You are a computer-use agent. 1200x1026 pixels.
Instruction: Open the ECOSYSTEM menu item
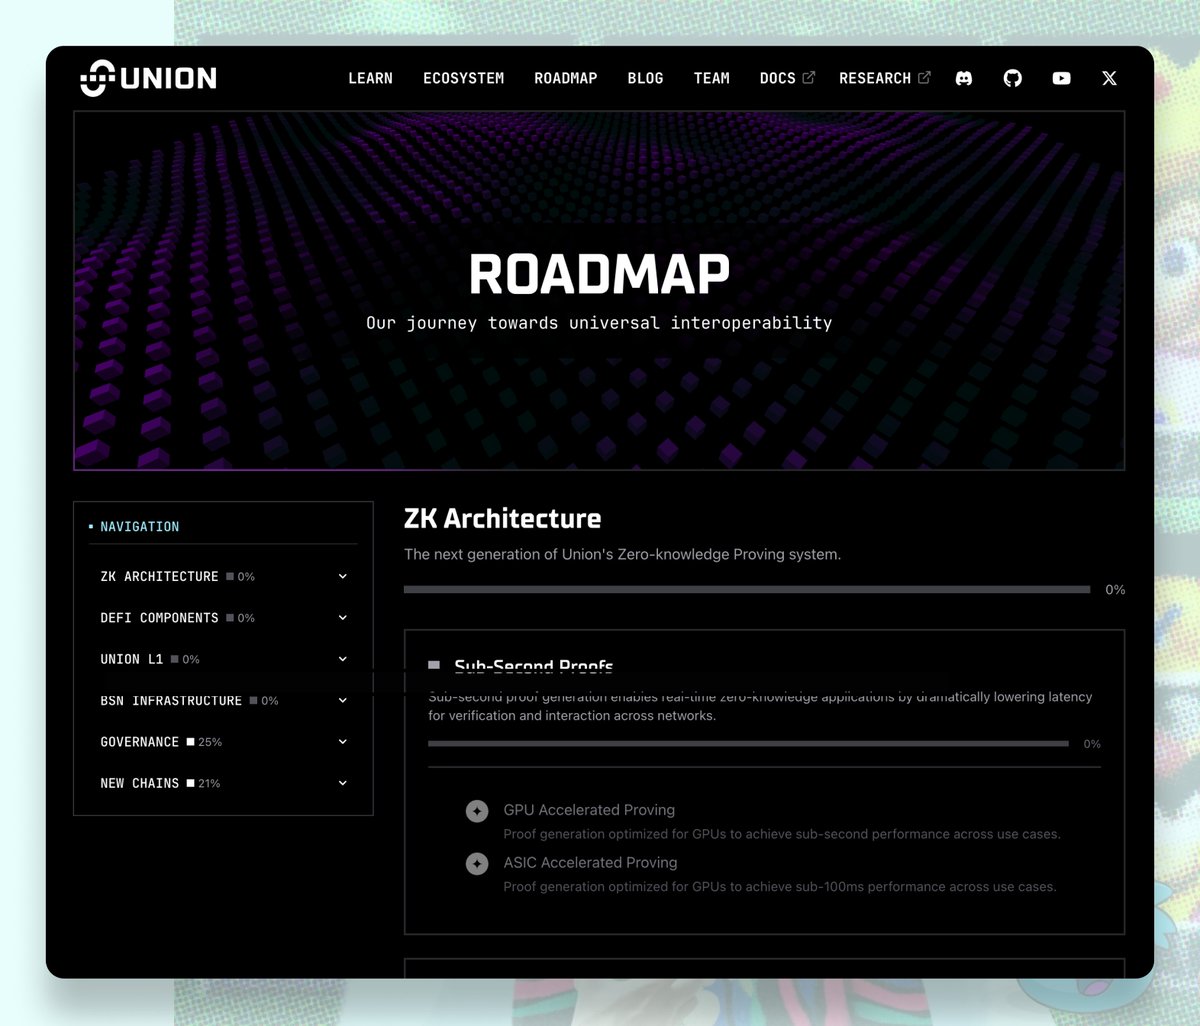pyautogui.click(x=463, y=78)
